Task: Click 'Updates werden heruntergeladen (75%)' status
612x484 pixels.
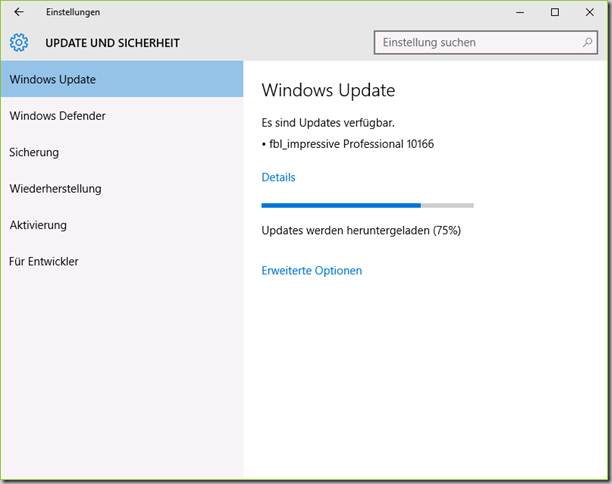Action: tap(361, 230)
